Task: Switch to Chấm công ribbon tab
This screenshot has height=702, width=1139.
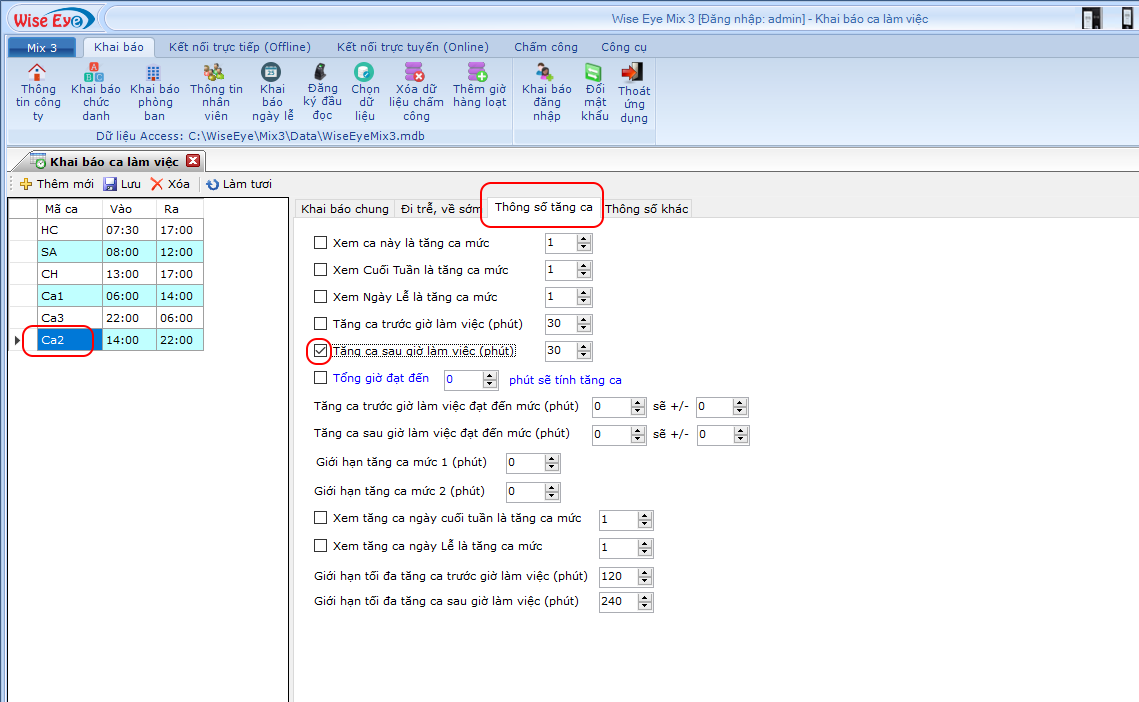Action: pyautogui.click(x=545, y=47)
